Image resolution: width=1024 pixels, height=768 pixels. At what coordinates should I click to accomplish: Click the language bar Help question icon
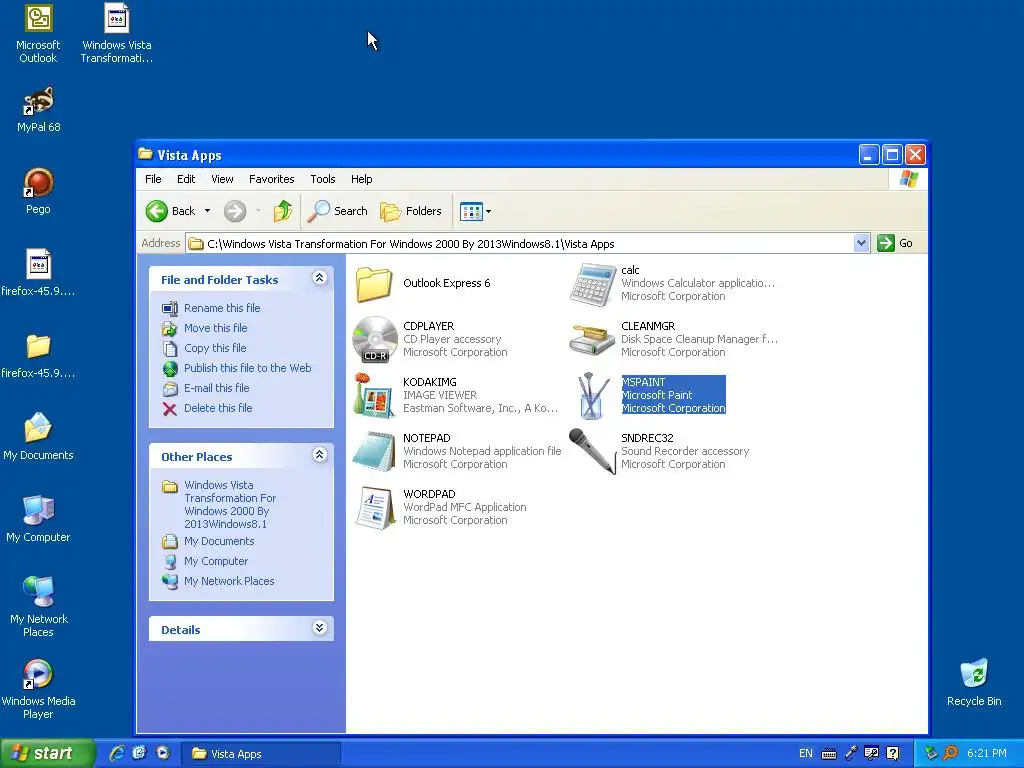893,754
